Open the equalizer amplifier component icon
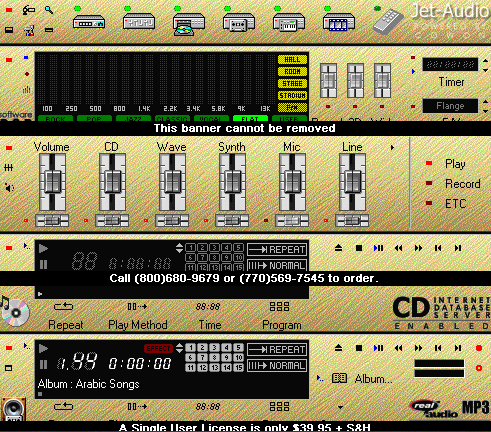 pos(139,22)
